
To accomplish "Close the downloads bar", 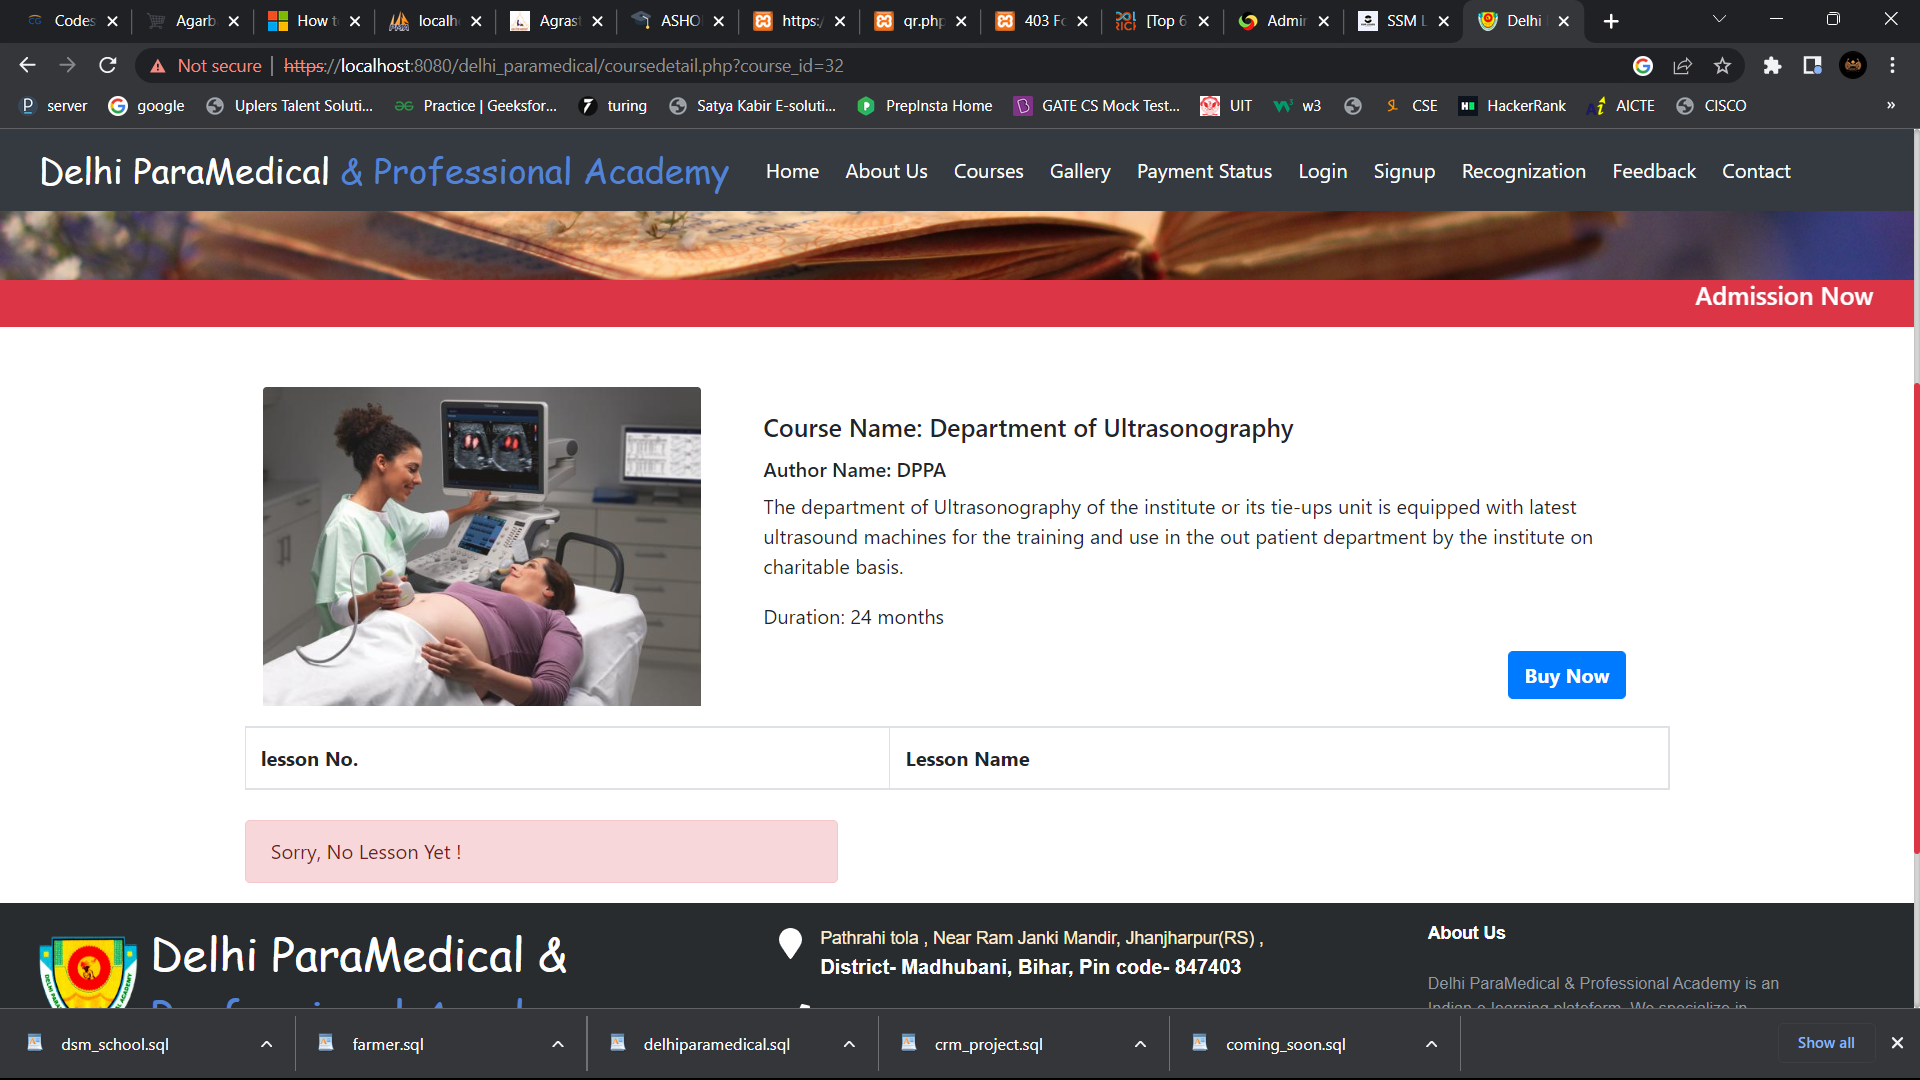I will click(1897, 1043).
